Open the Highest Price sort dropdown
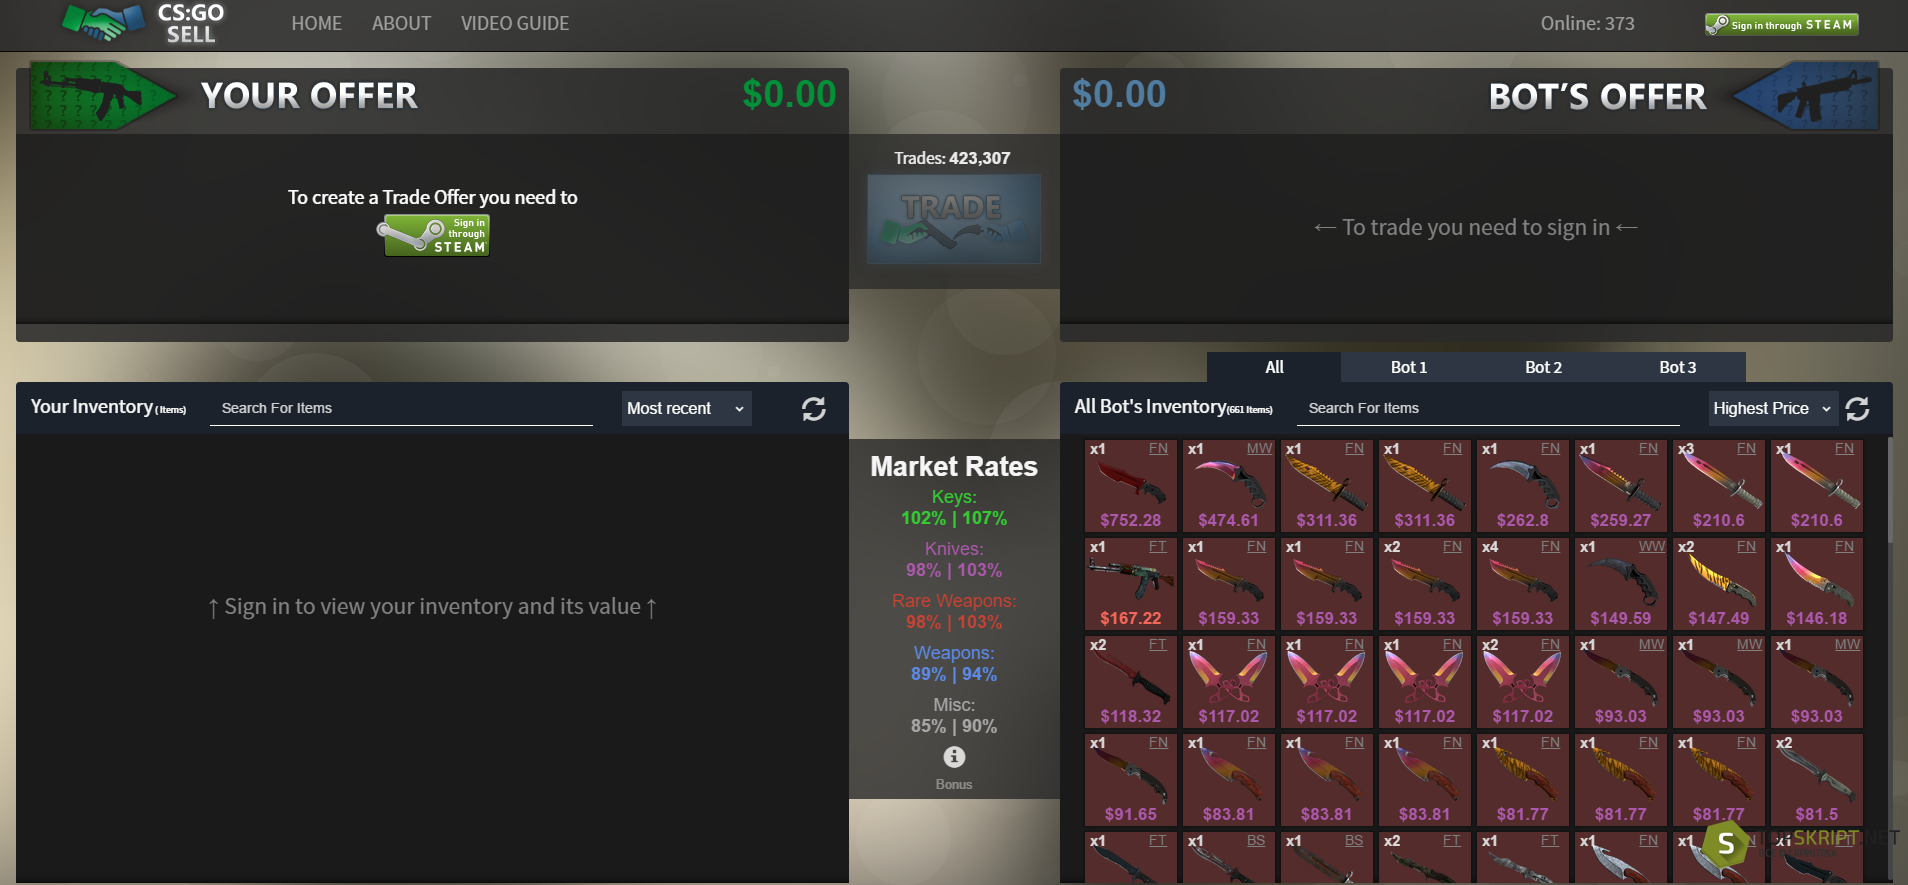The width and height of the screenshot is (1908, 885). [x=1773, y=408]
